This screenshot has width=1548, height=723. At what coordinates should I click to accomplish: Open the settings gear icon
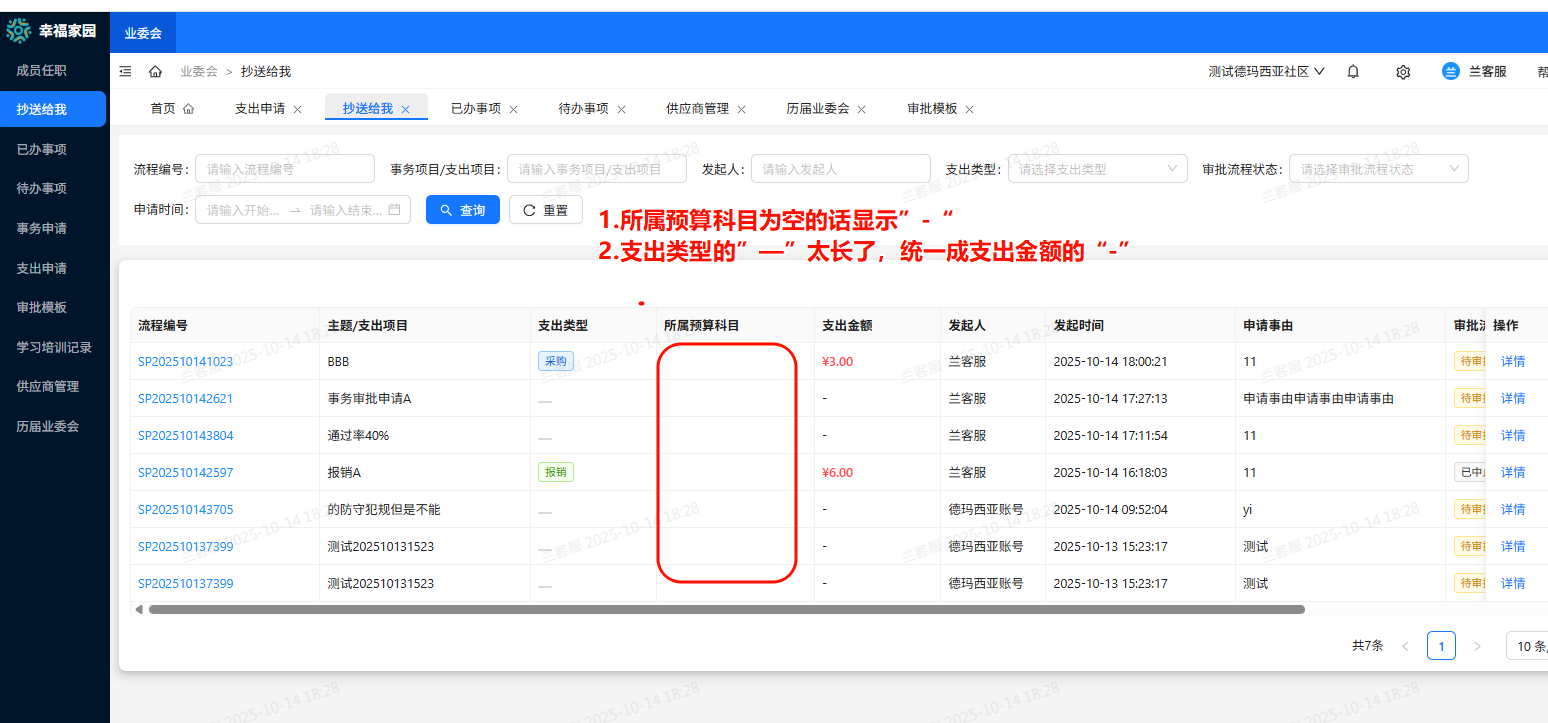coord(1402,71)
